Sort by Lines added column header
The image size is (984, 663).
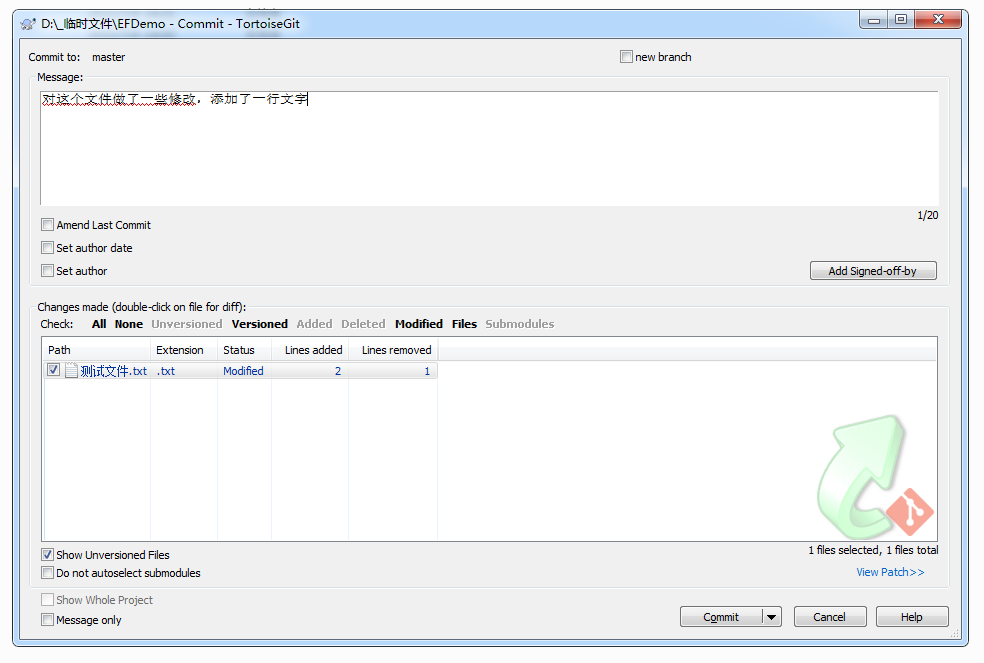(310, 350)
